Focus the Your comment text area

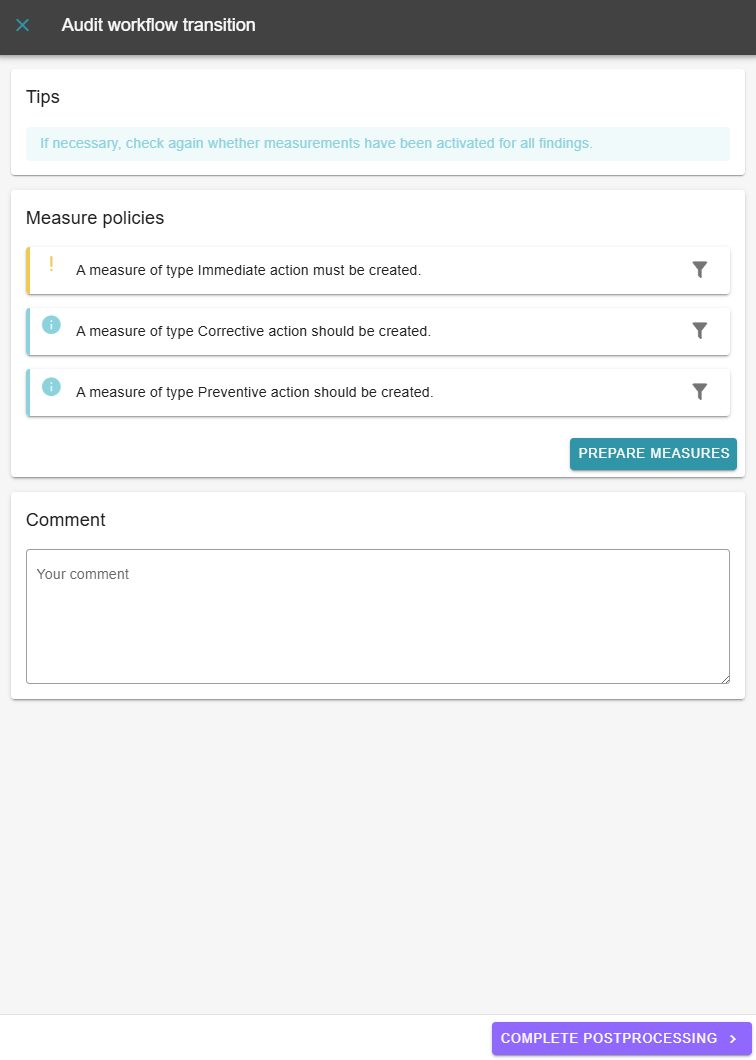pos(377,616)
